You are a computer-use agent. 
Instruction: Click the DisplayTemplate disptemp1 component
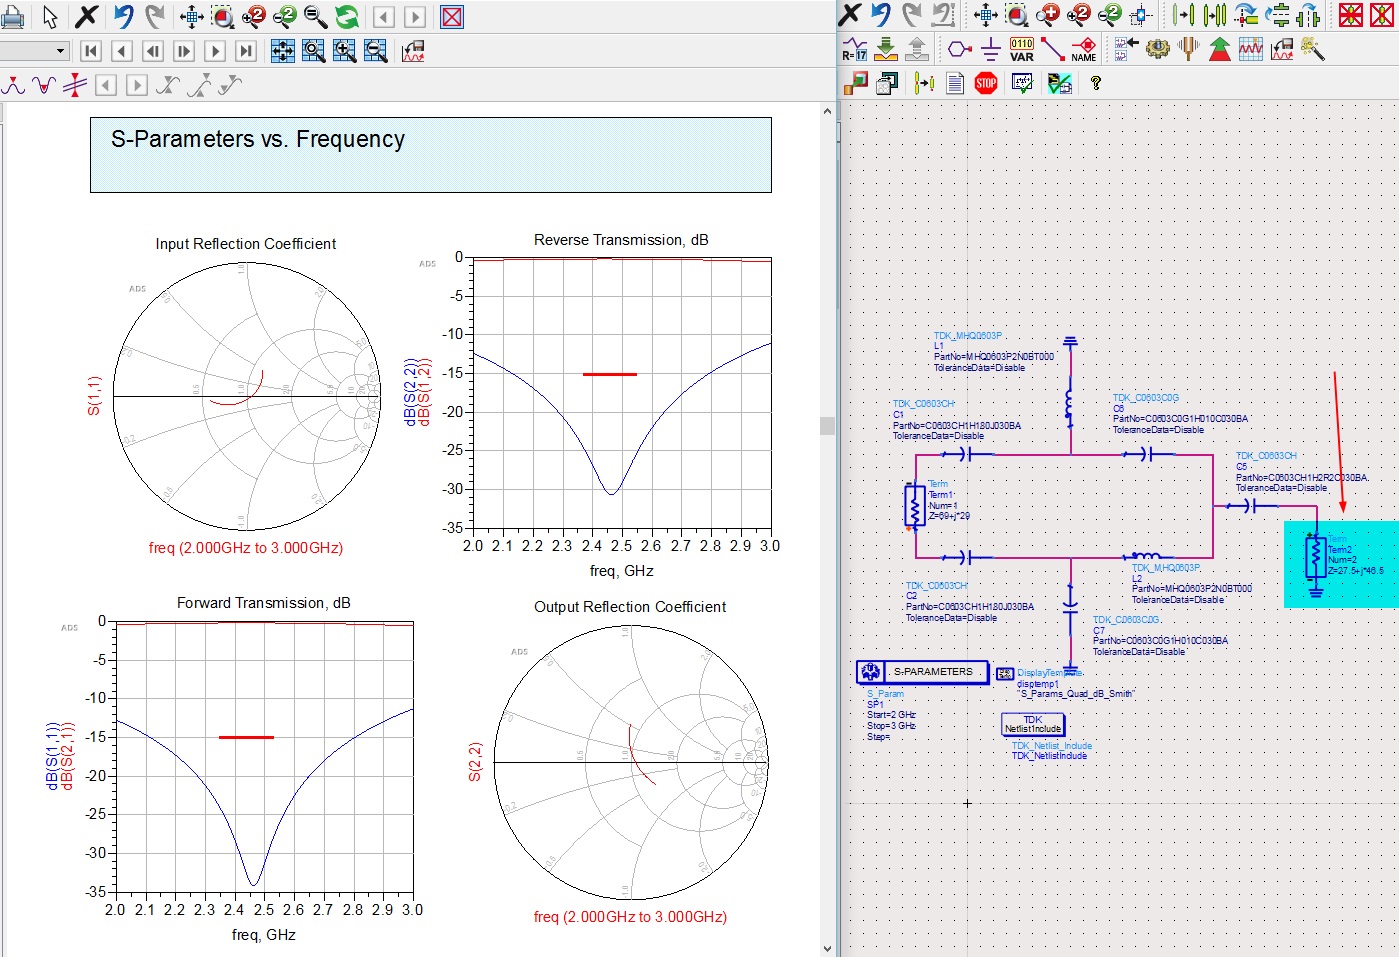point(1005,674)
